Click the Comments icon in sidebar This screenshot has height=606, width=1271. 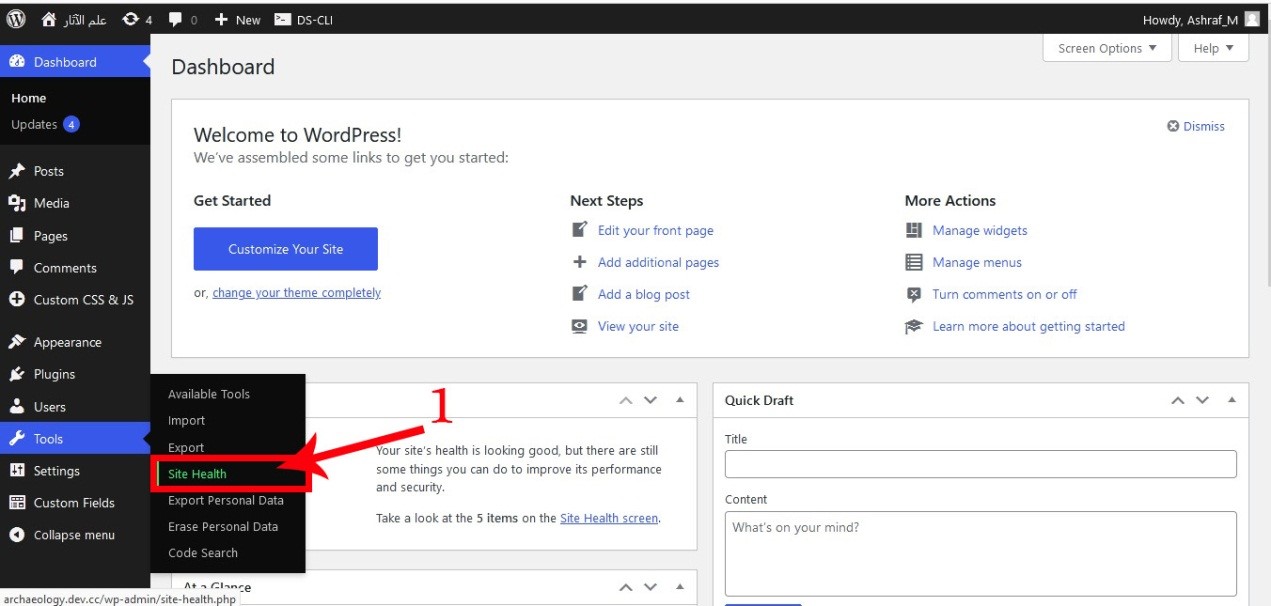[17, 268]
